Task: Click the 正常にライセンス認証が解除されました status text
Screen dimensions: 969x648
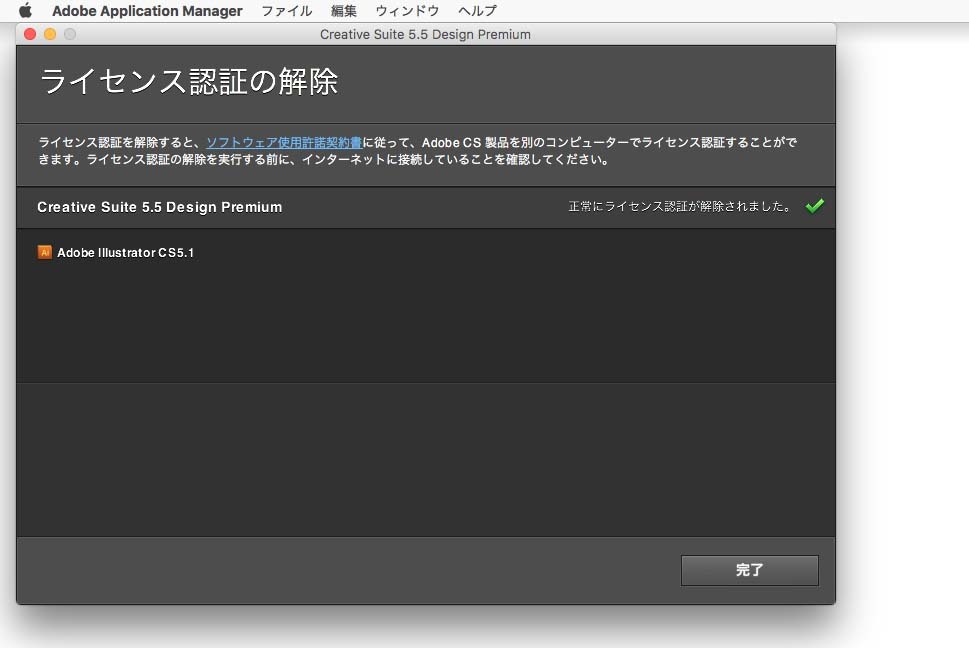Action: [x=679, y=206]
